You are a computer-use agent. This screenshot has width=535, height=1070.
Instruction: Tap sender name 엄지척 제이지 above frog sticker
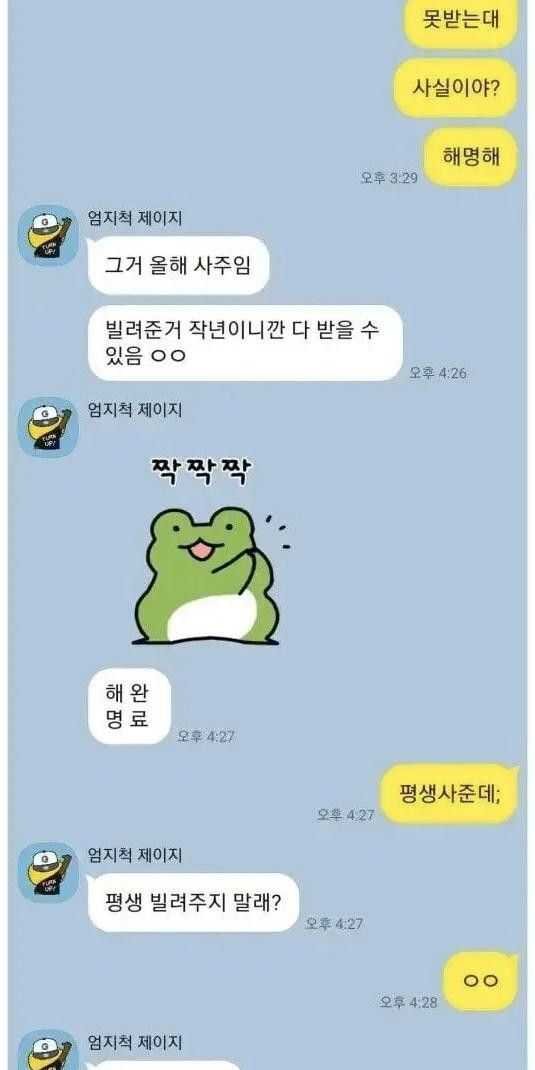(x=135, y=410)
